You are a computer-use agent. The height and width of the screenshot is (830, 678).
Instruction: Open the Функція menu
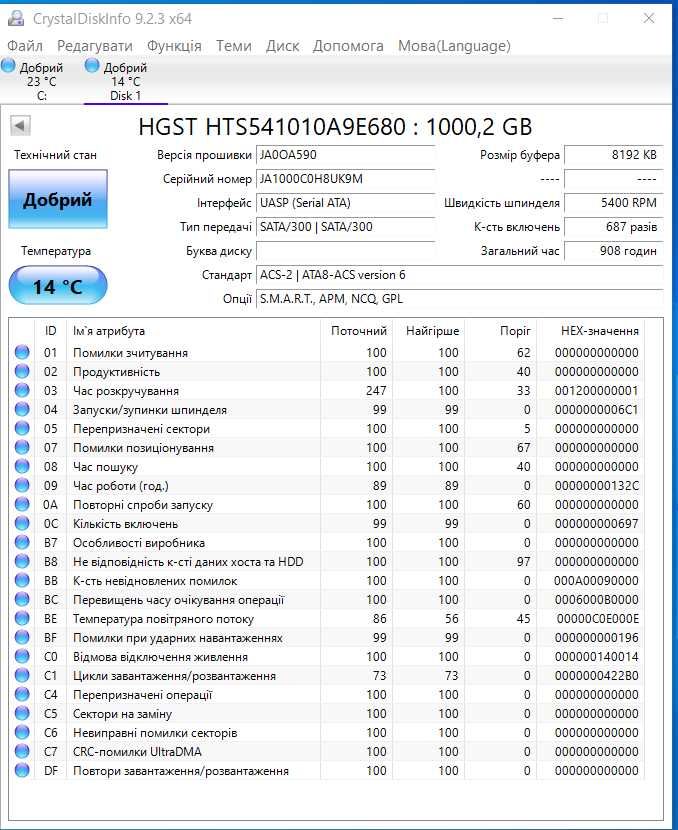[174, 46]
